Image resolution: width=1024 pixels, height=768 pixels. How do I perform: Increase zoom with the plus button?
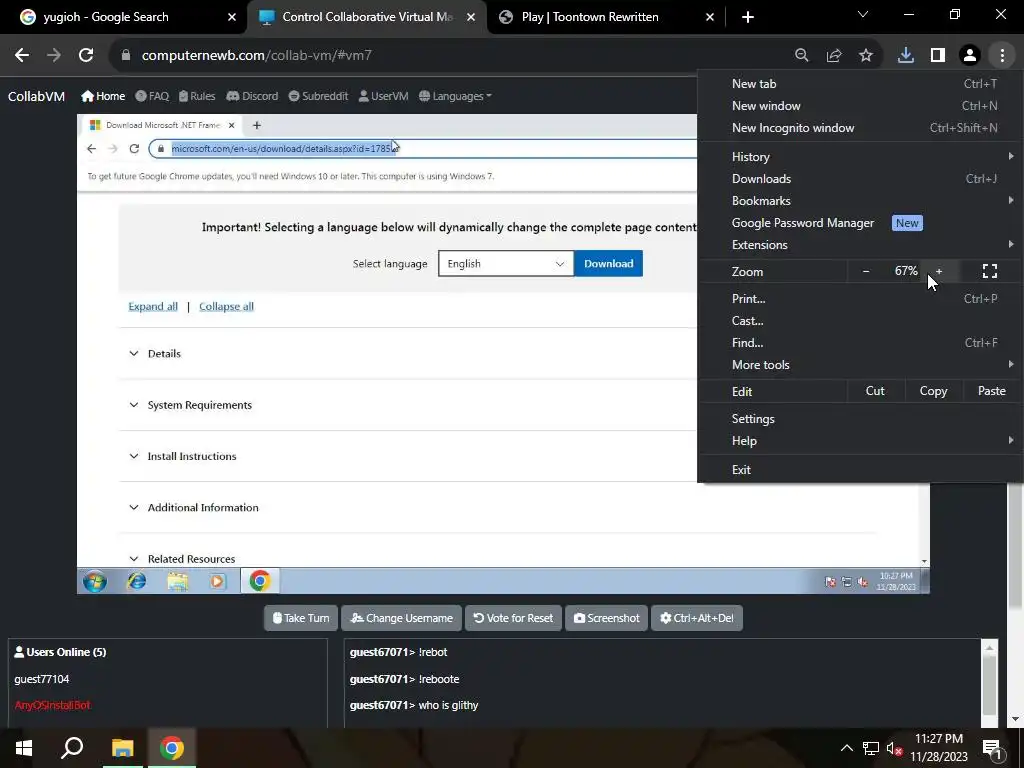(939, 271)
